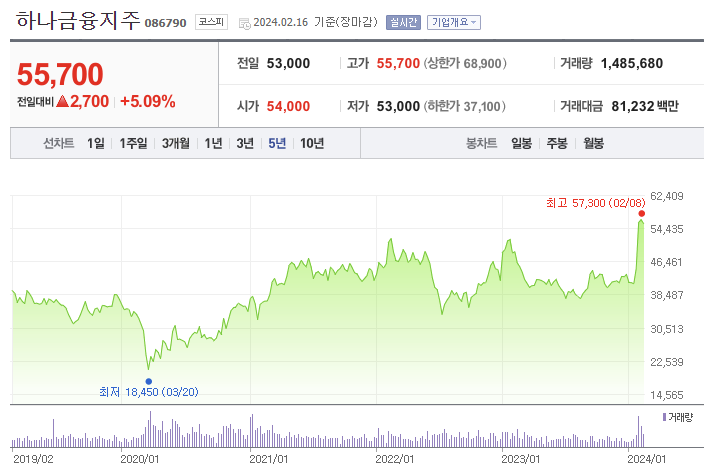Click the 저가 value 53,000
The height and width of the screenshot is (472, 704).
(398, 106)
